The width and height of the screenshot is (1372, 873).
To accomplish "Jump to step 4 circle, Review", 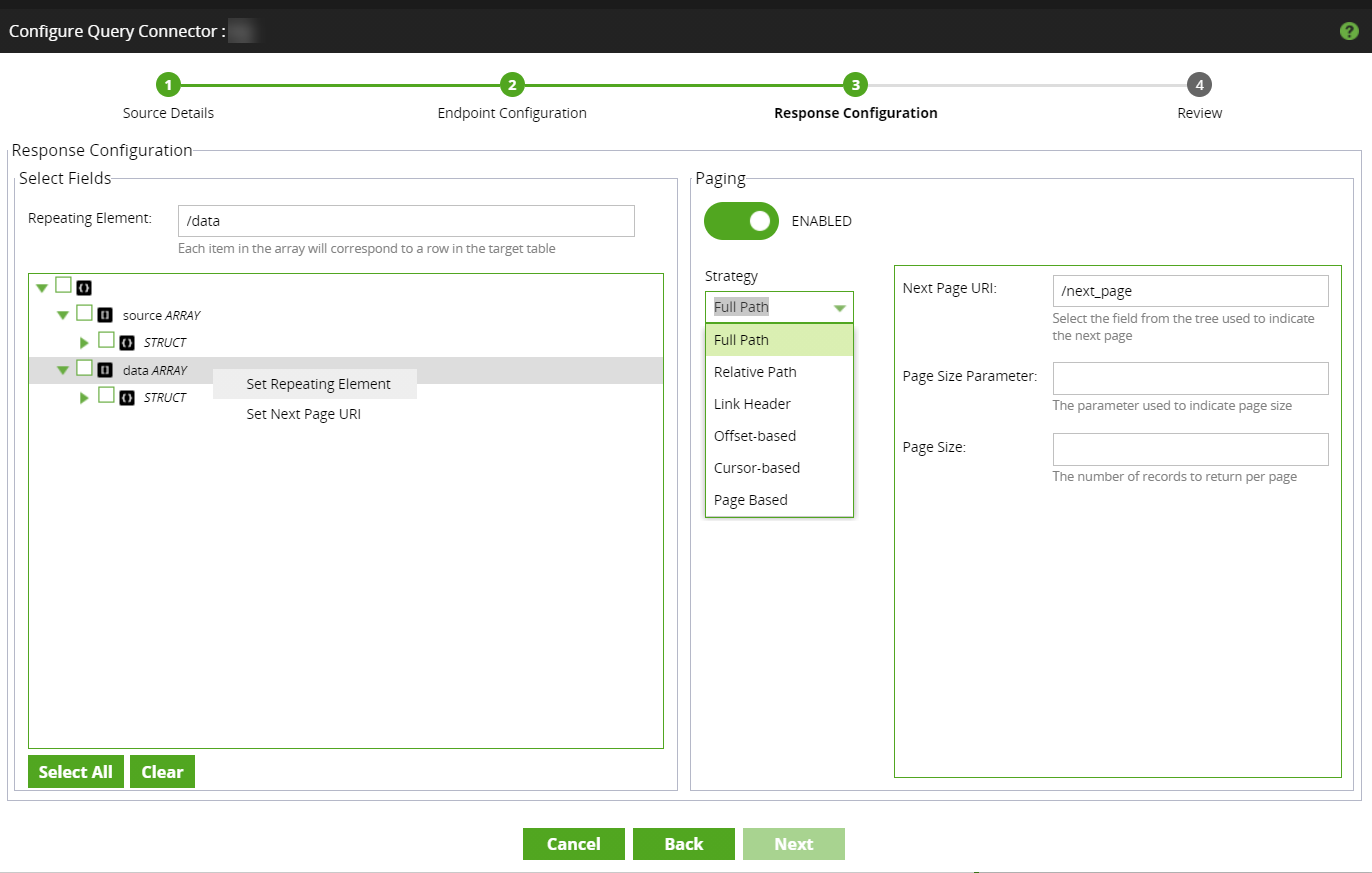I will (1199, 85).
